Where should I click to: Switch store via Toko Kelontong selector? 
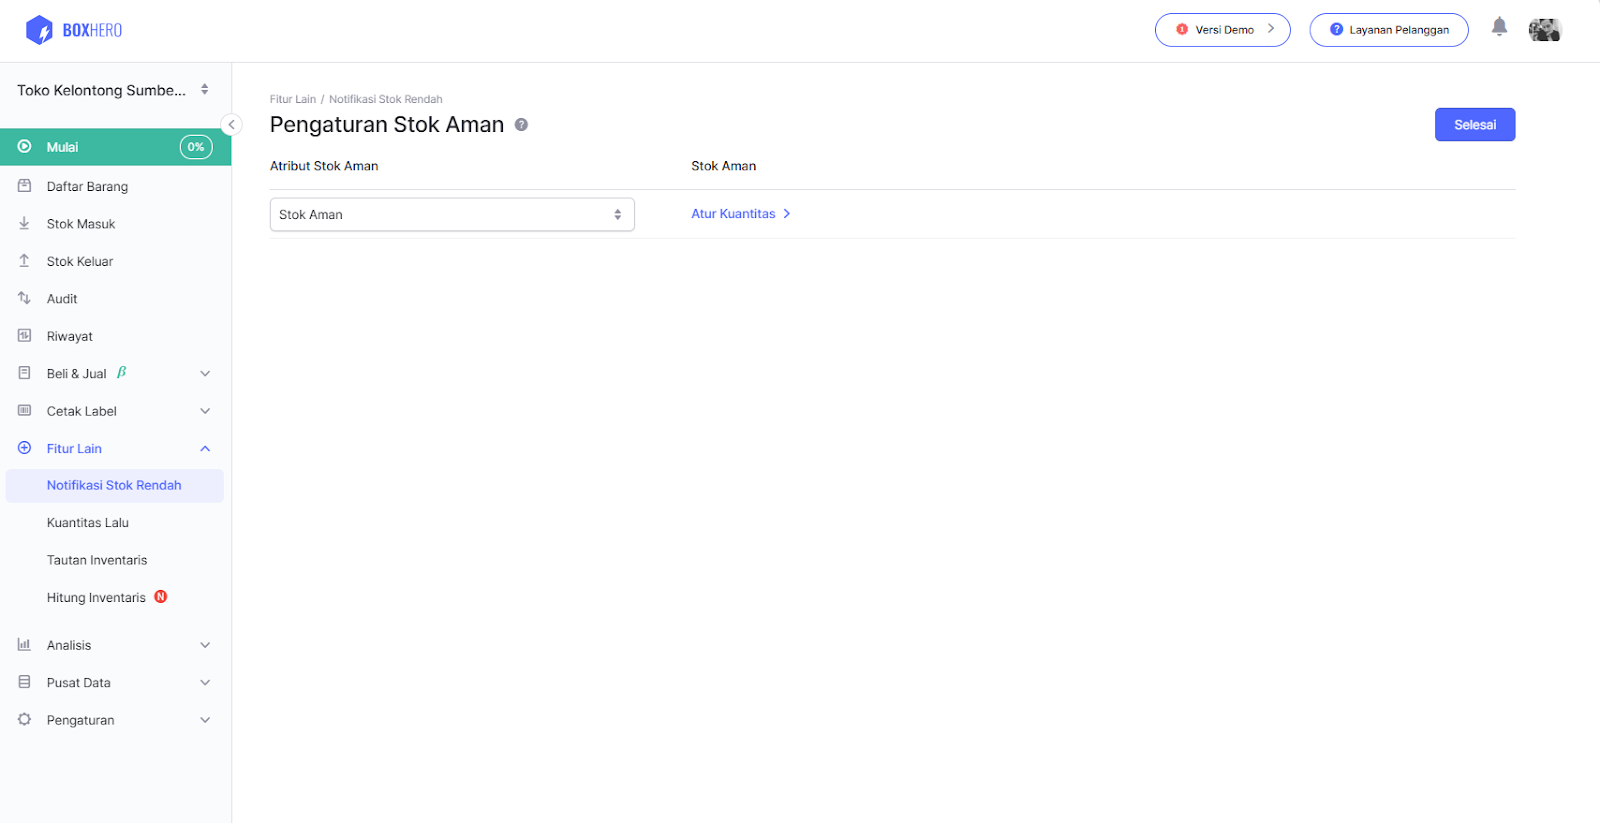point(115,90)
